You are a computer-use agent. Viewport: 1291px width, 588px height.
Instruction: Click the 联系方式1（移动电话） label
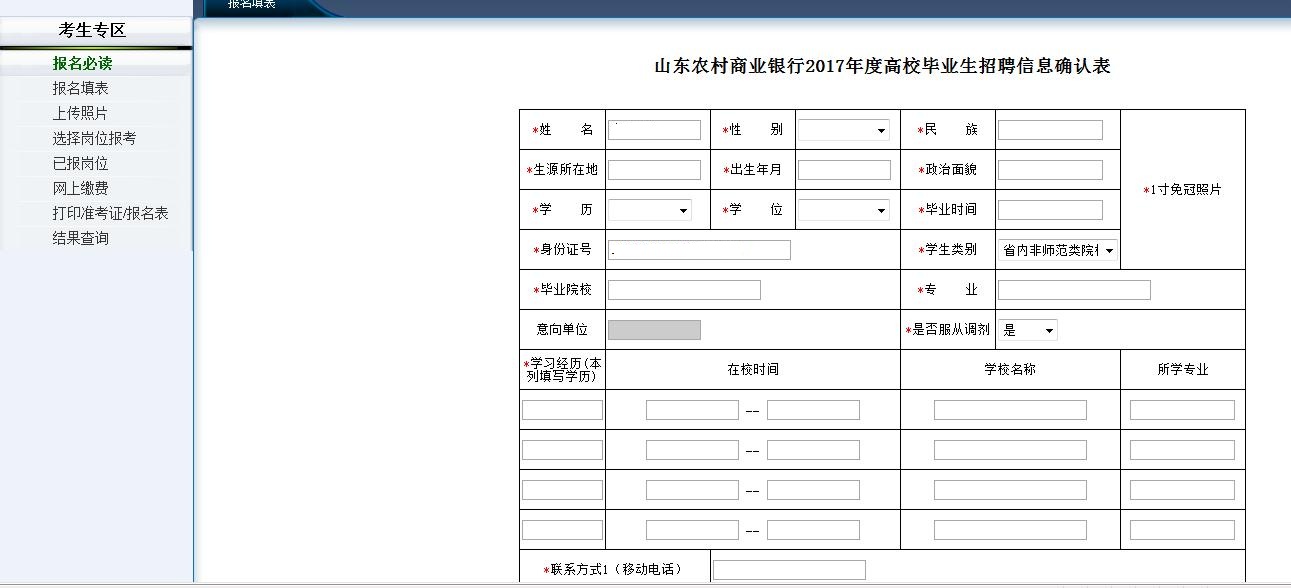[x=613, y=570]
